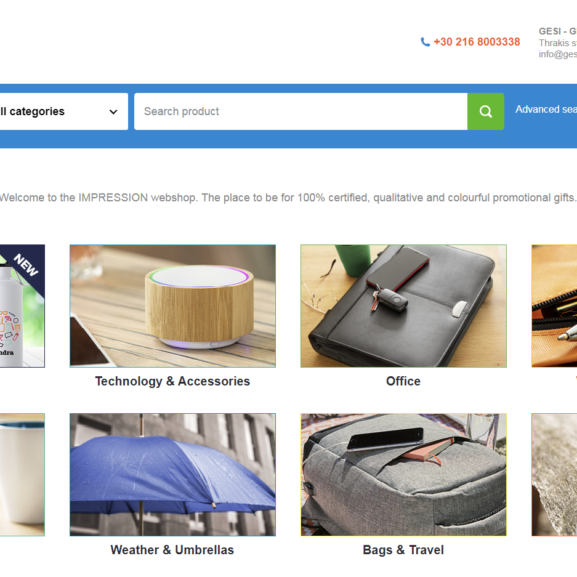Viewport: 577px width, 577px height.
Task: Call the +30 216 8003338 number link
Action: point(477,42)
